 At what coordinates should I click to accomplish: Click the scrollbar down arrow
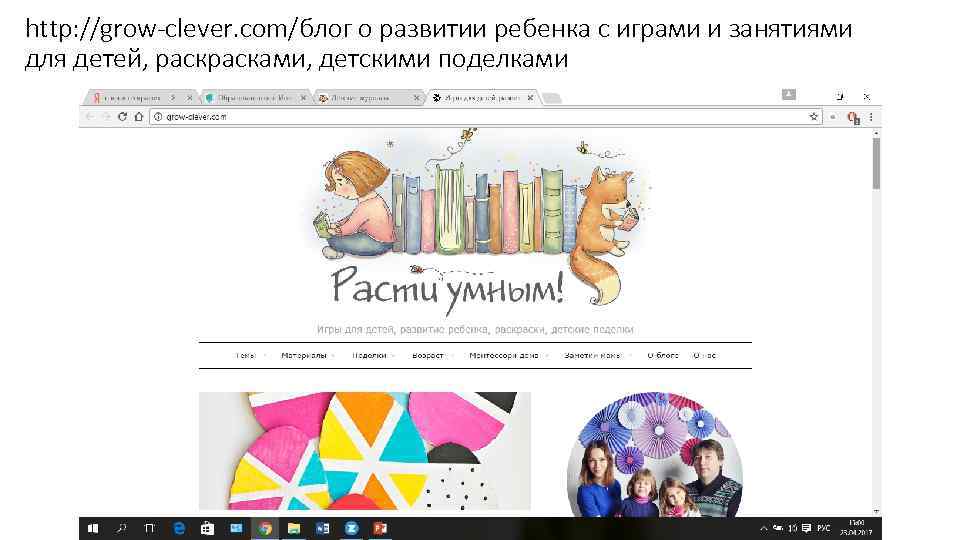[x=876, y=511]
